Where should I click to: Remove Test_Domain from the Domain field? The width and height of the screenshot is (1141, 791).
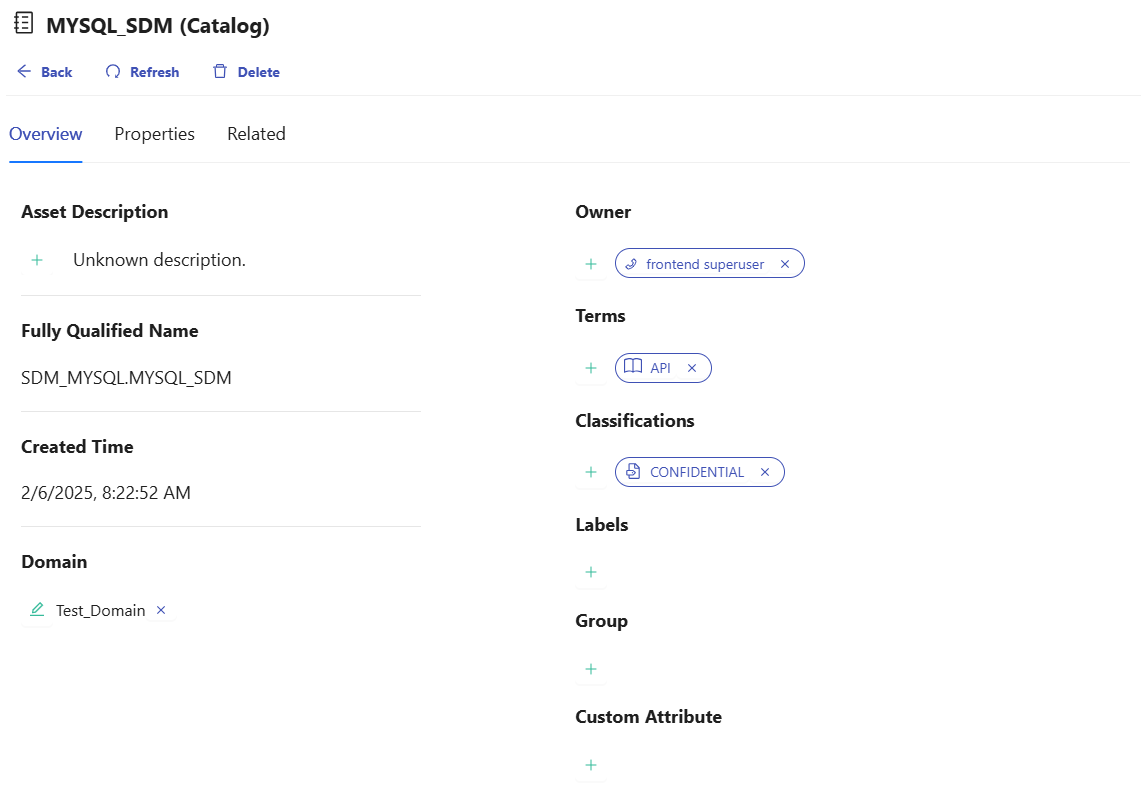click(x=161, y=610)
